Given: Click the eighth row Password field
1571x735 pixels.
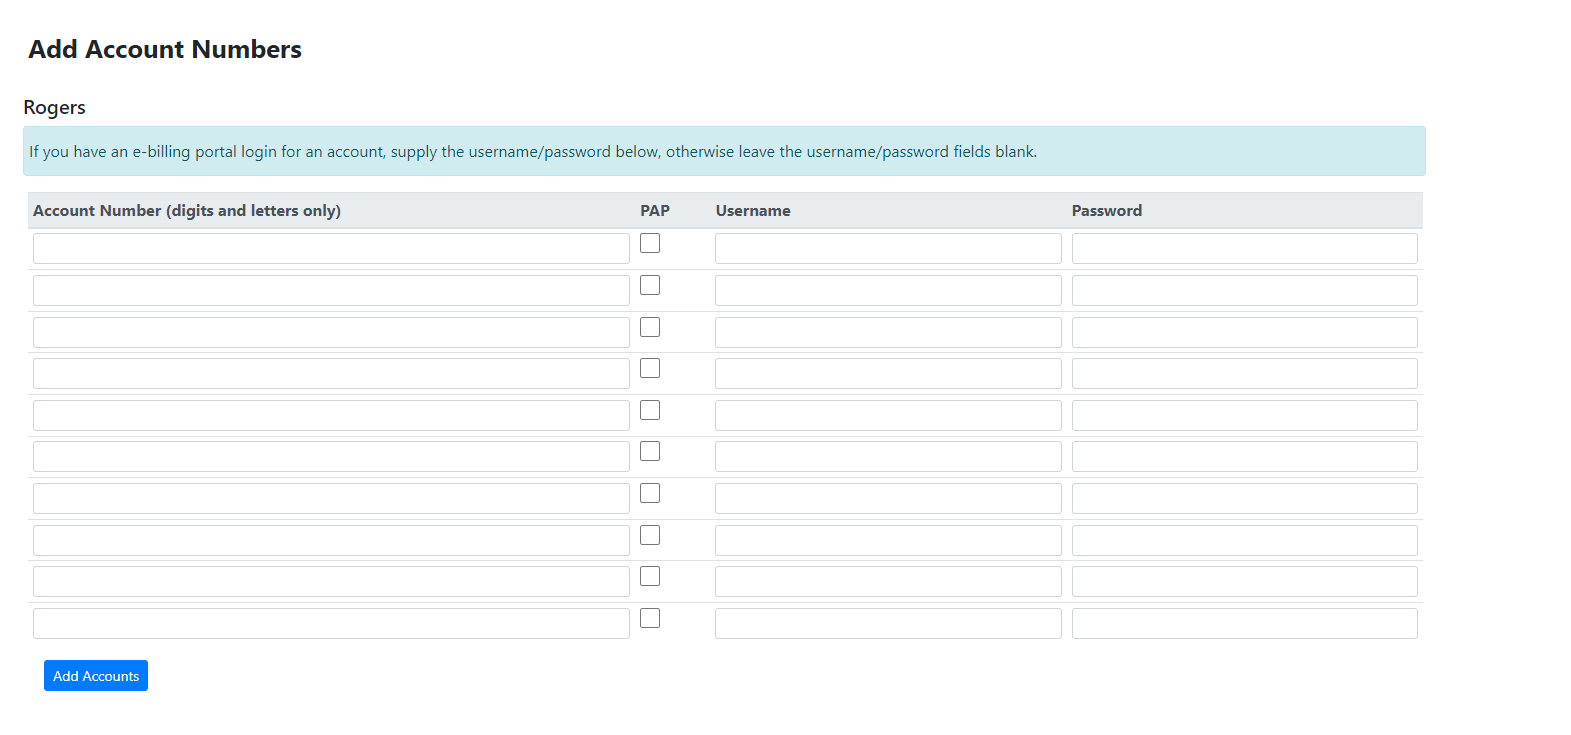Looking at the screenshot, I should tap(1244, 541).
